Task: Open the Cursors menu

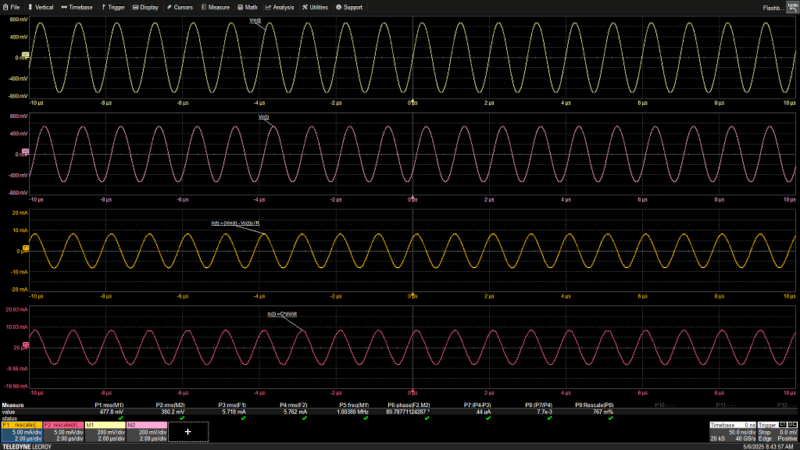Action: (x=180, y=7)
